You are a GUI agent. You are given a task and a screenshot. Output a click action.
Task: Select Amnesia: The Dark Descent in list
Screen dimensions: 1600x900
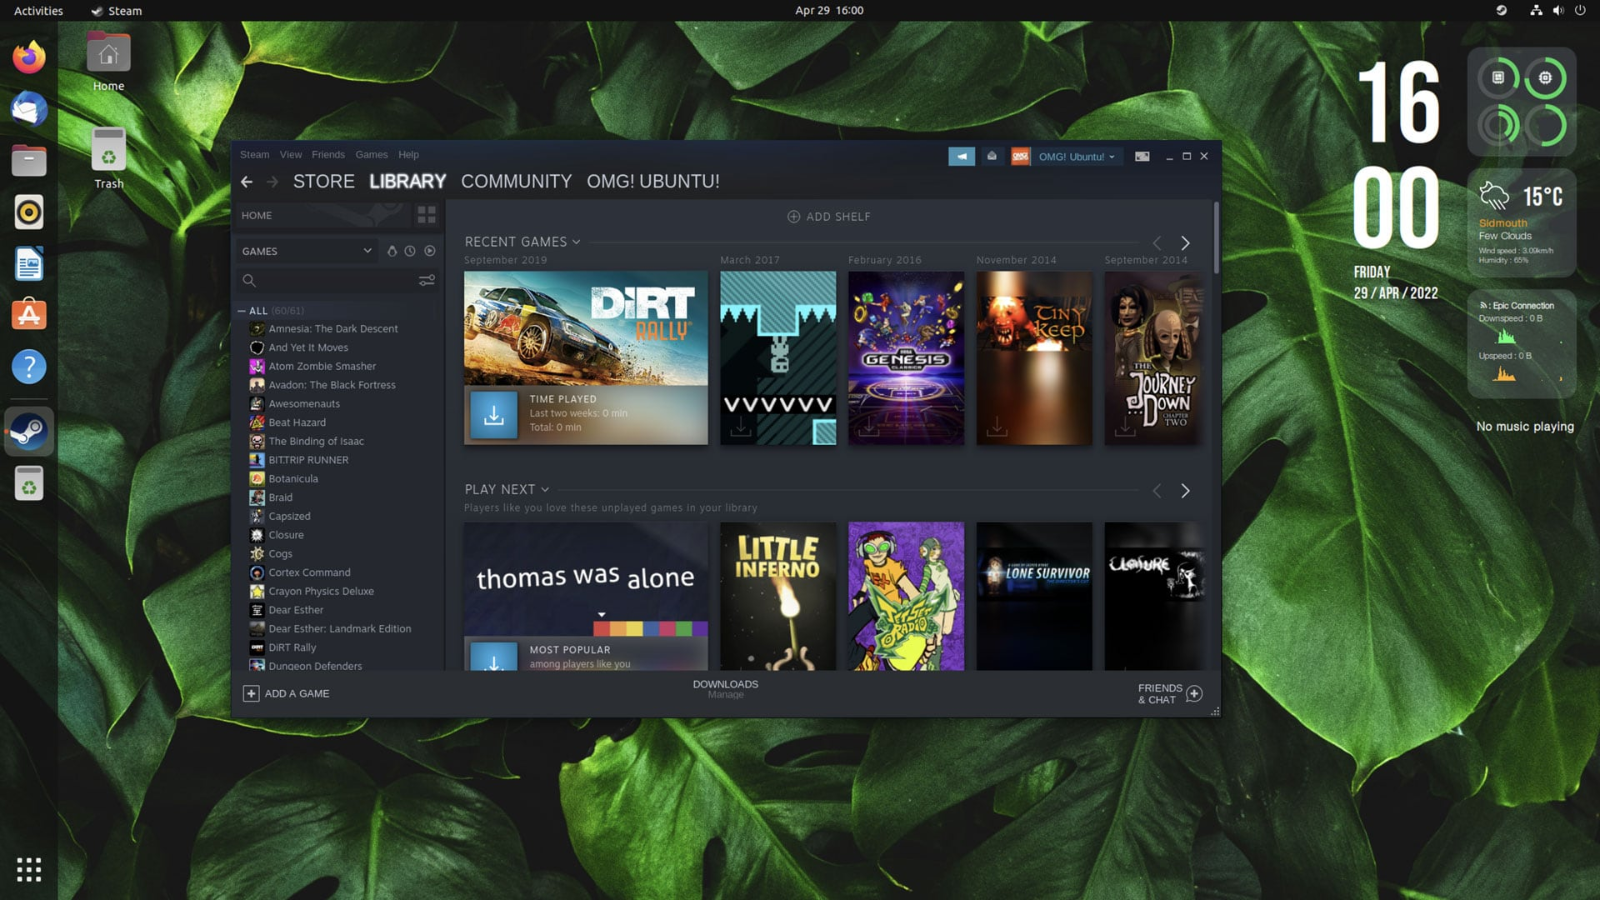point(333,329)
